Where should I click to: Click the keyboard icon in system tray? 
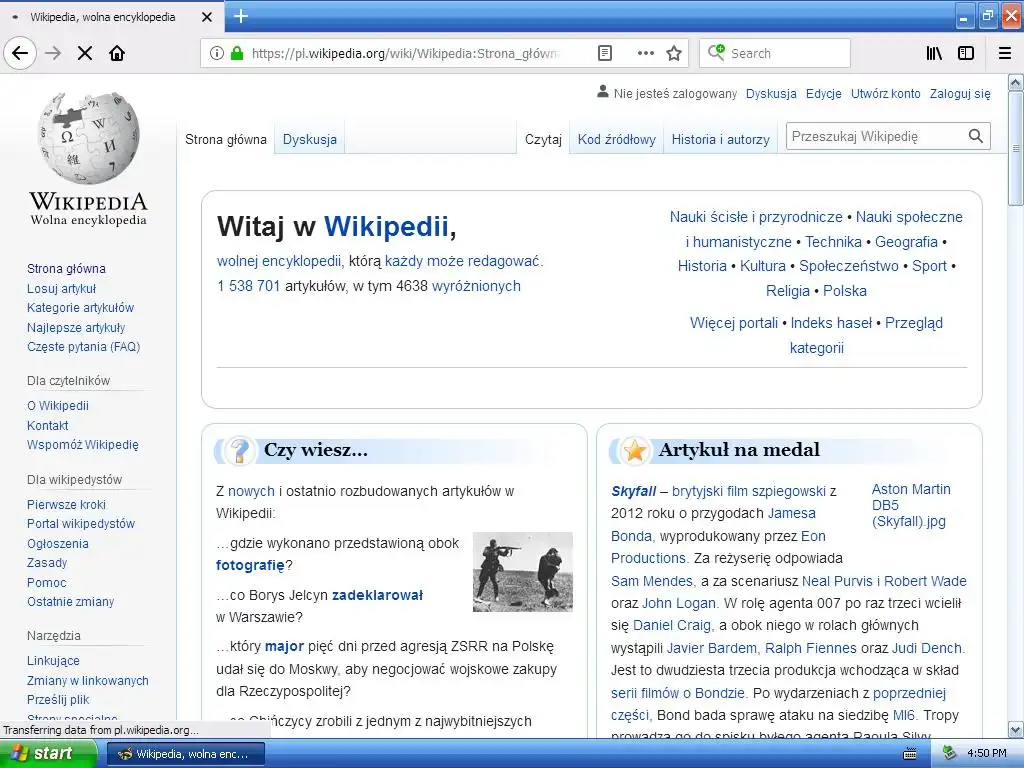tap(909, 754)
